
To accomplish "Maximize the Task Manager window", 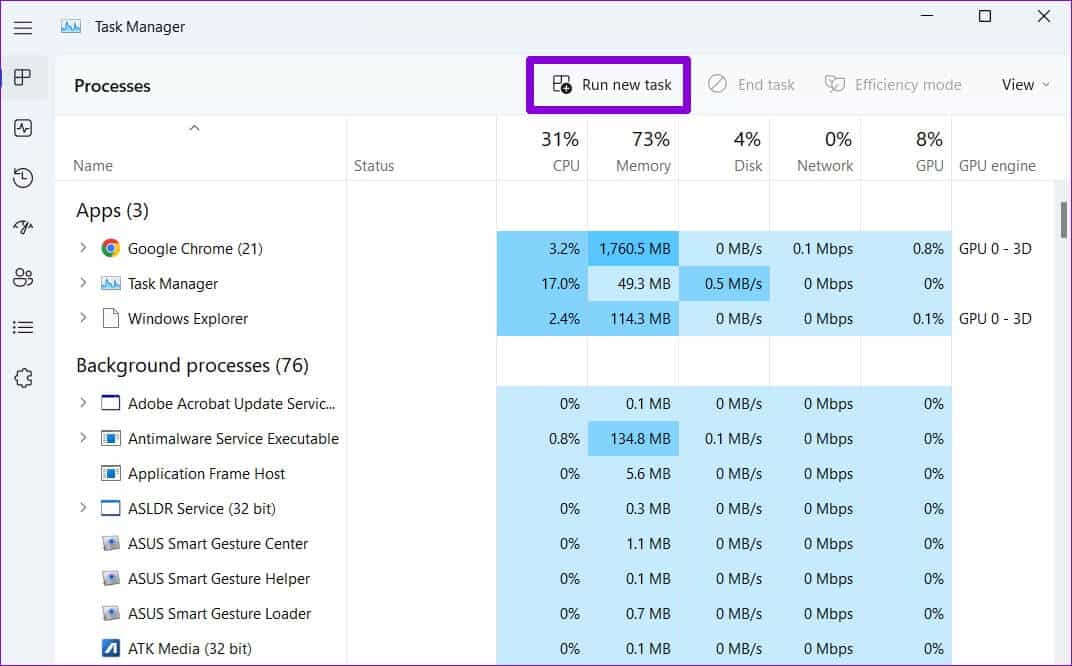I will (984, 16).
